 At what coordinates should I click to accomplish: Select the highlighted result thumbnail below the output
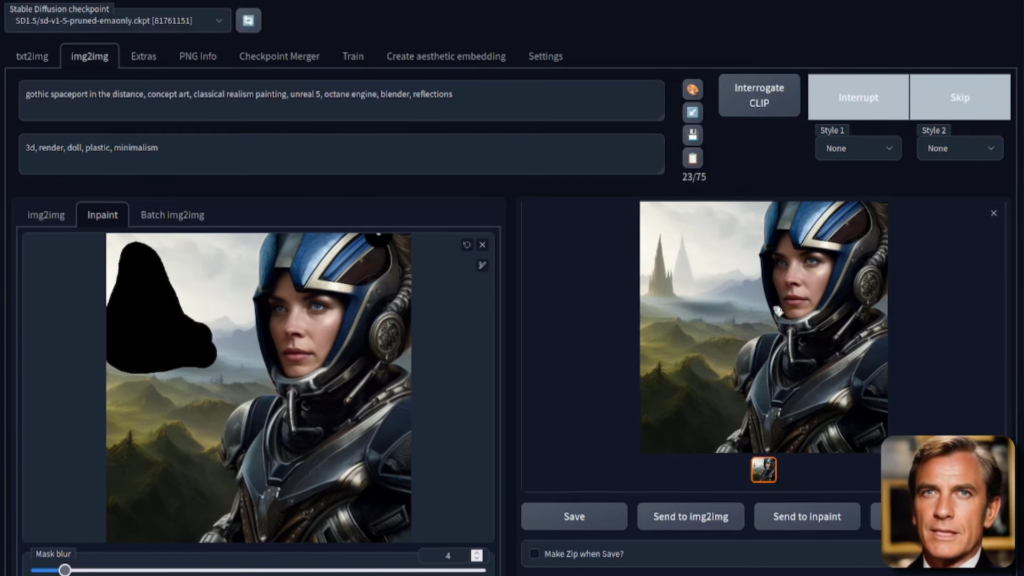pos(763,468)
